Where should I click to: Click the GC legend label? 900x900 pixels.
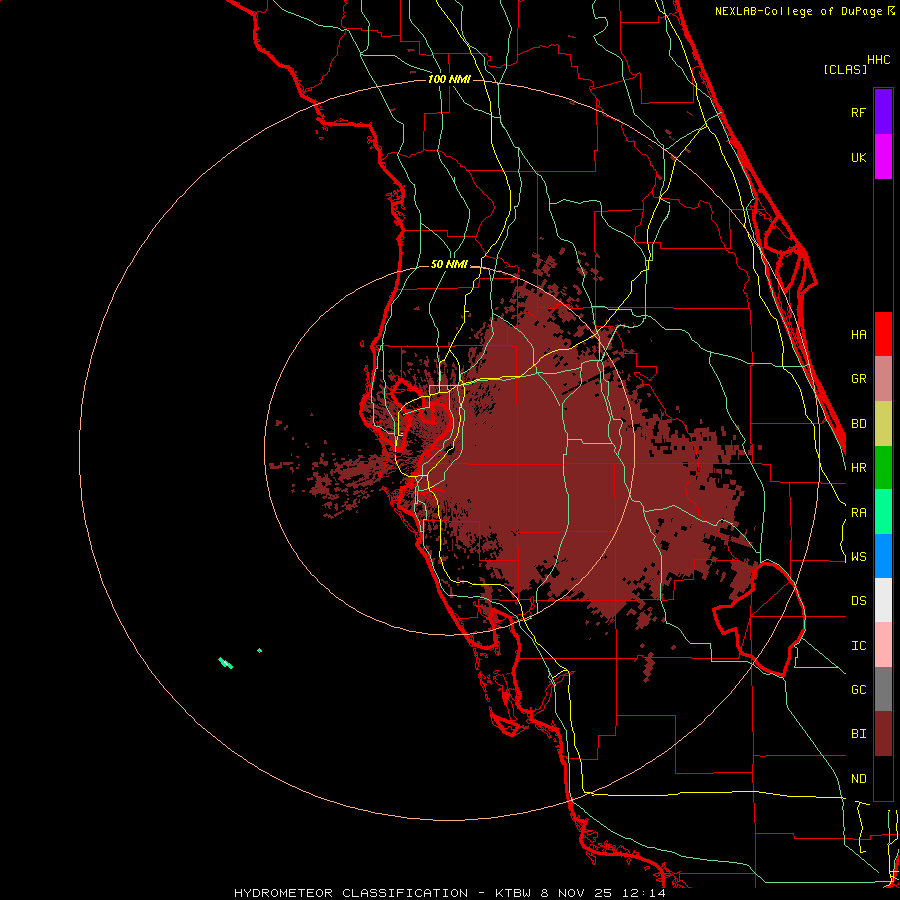[859, 690]
